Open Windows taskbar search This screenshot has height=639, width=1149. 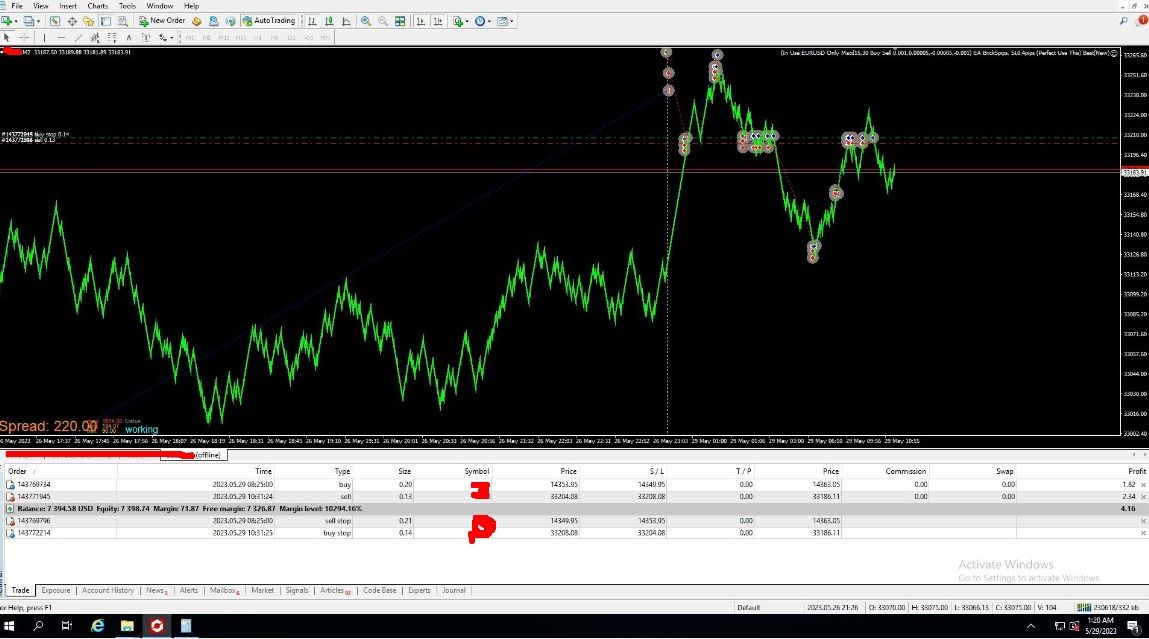pos(38,626)
